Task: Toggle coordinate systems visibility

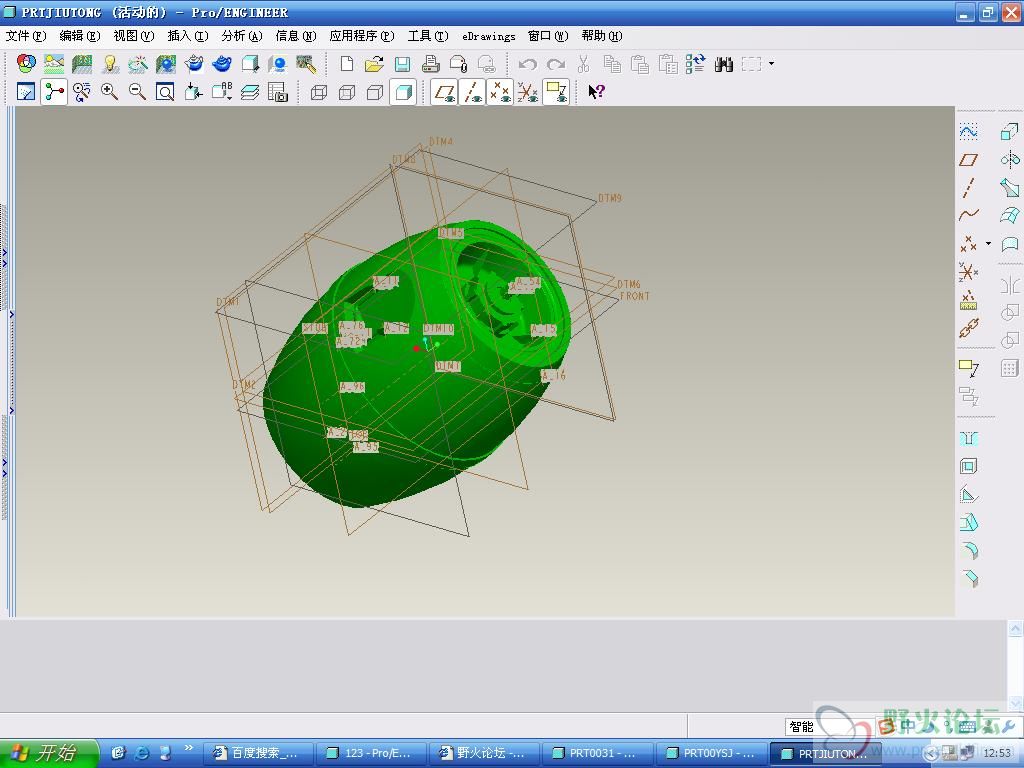Action: (528, 92)
